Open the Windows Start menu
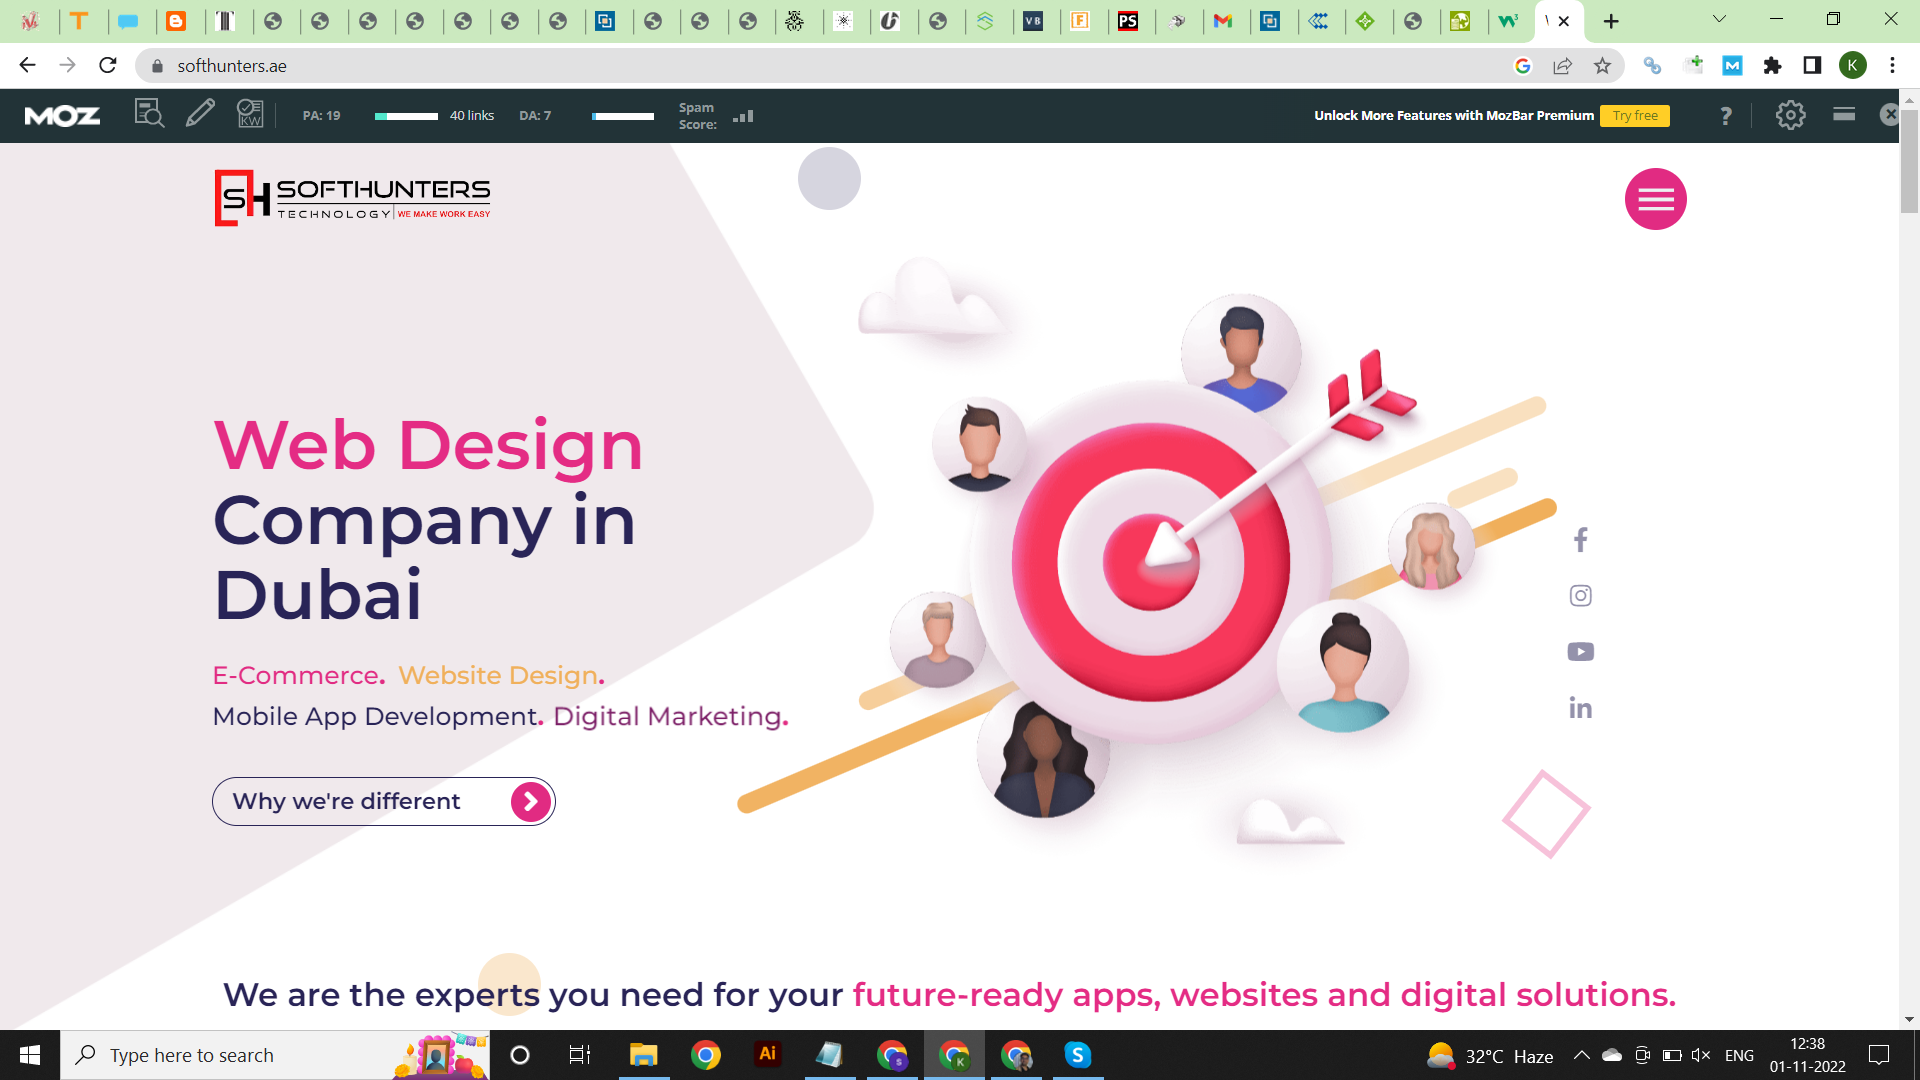This screenshot has height=1080, width=1920. pyautogui.click(x=30, y=1055)
